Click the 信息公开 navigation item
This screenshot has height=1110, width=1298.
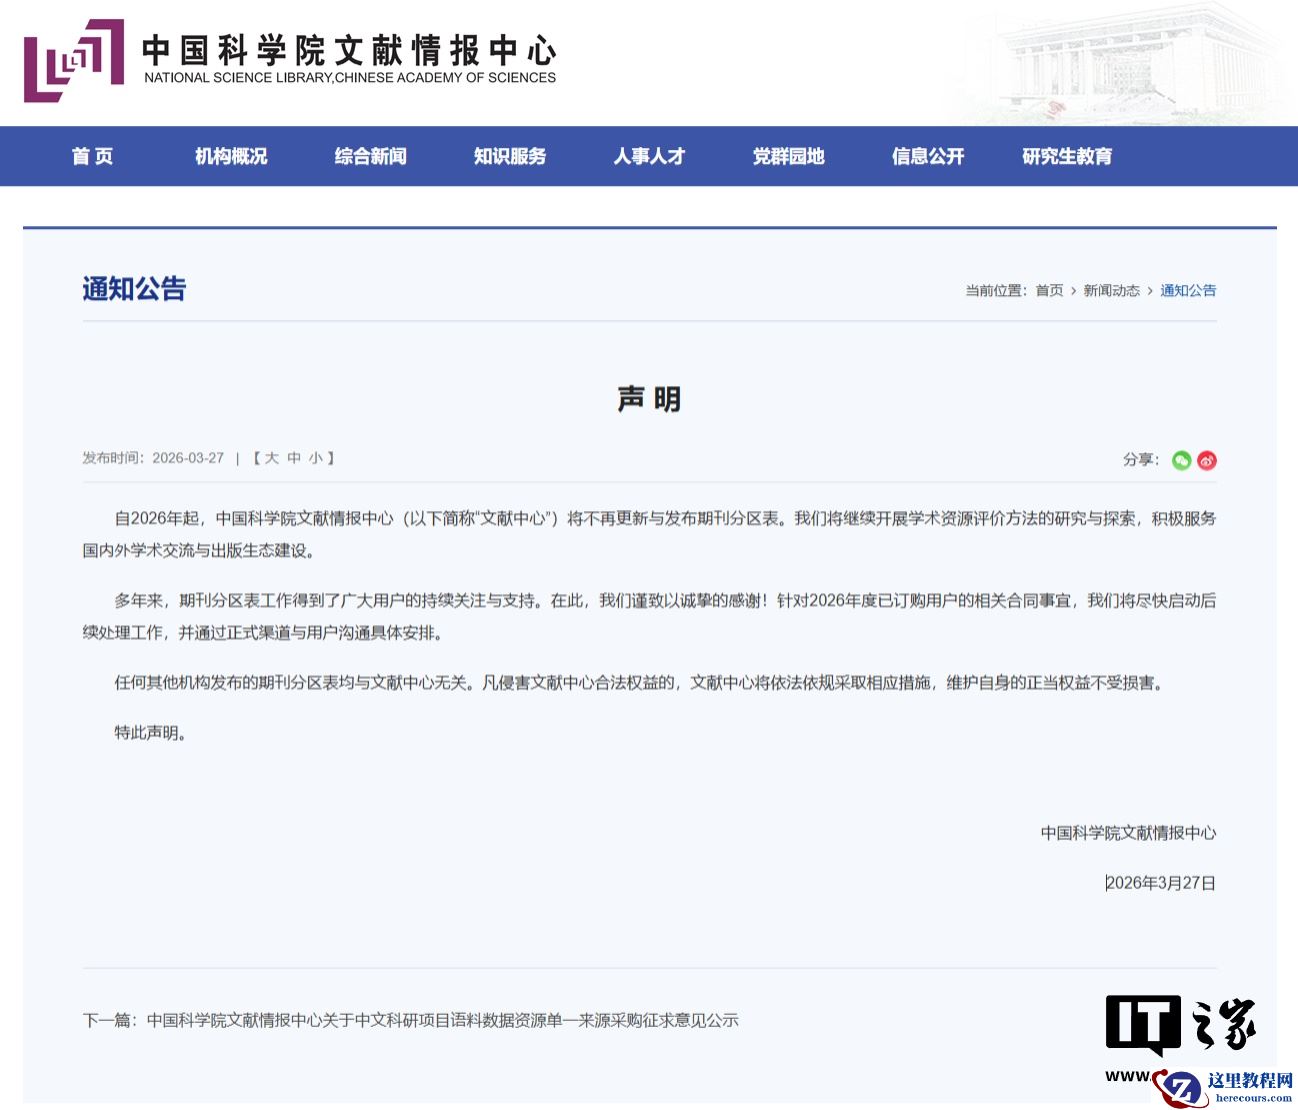(x=926, y=156)
